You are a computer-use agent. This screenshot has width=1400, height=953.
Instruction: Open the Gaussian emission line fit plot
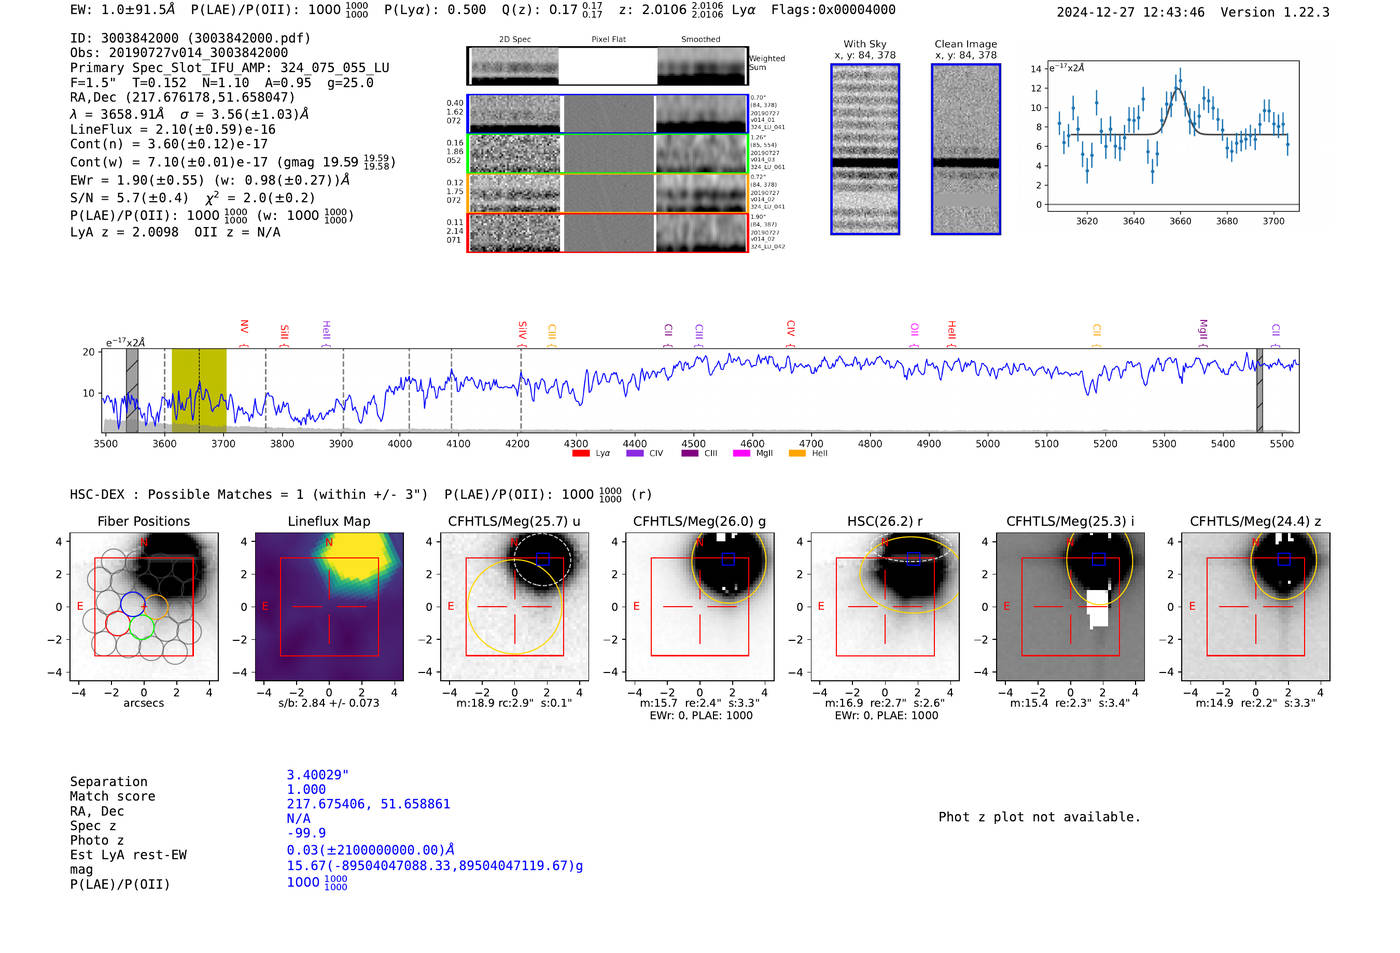tap(1172, 136)
